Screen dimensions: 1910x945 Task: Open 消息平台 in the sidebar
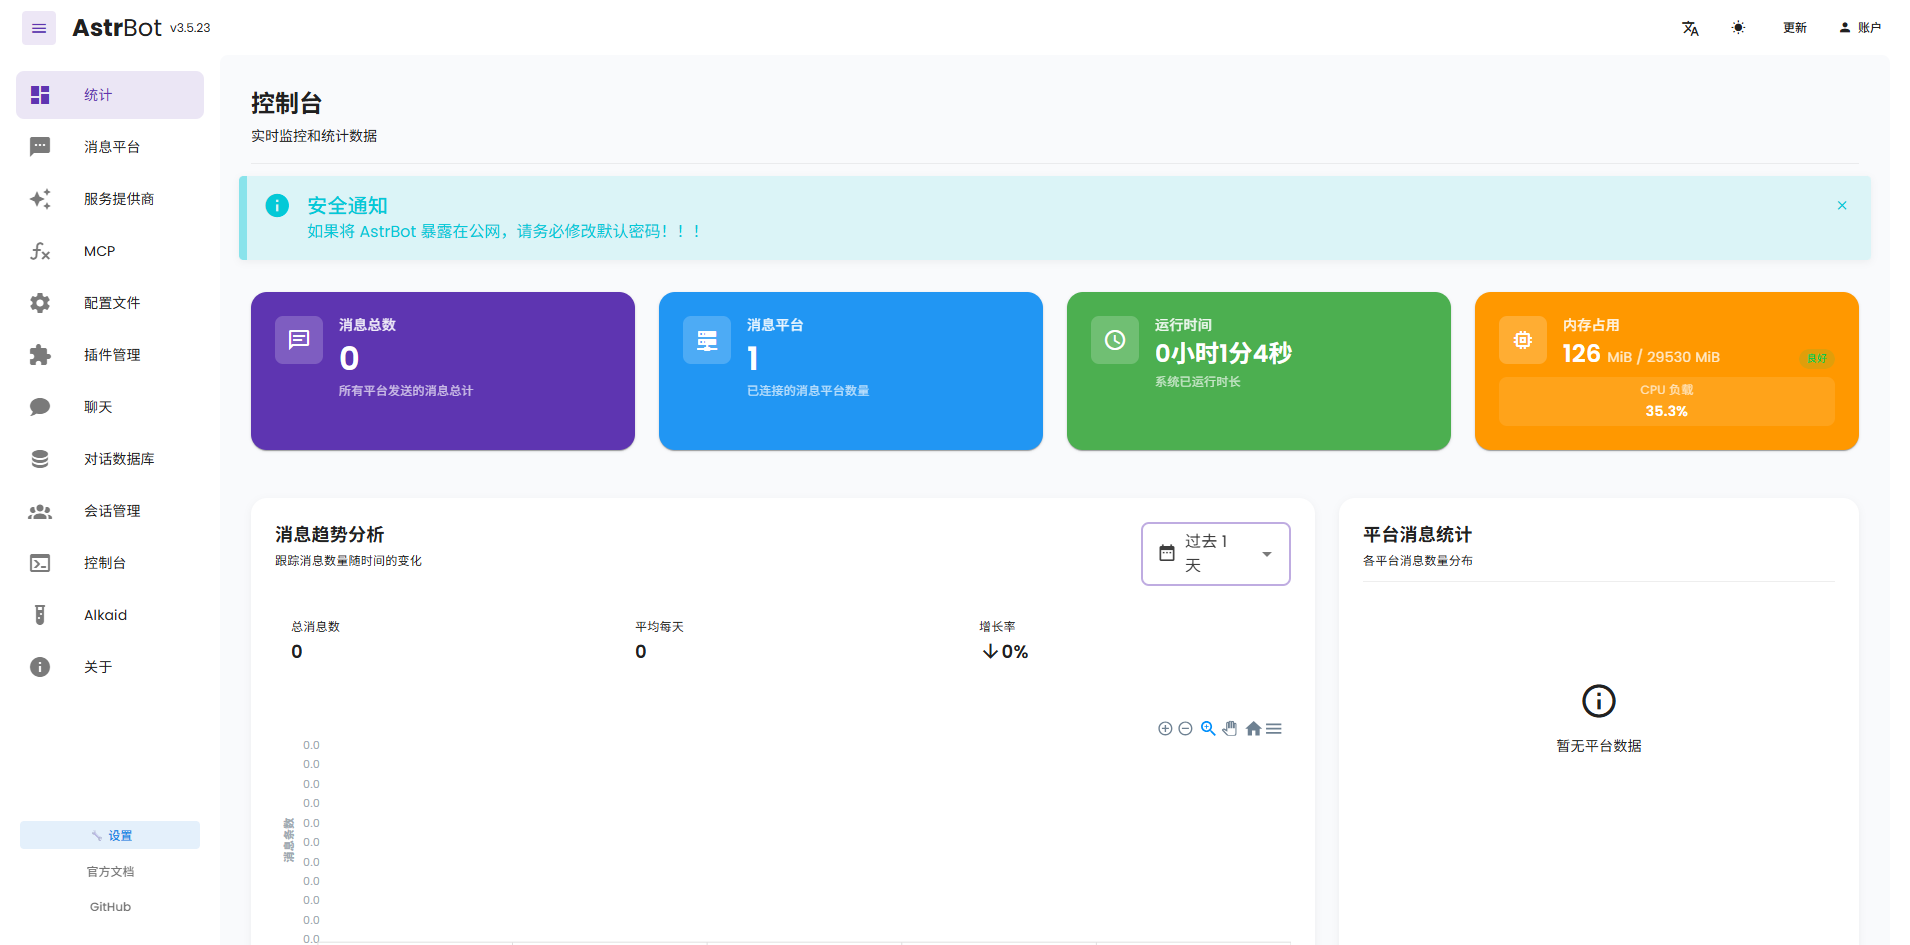[x=111, y=147]
